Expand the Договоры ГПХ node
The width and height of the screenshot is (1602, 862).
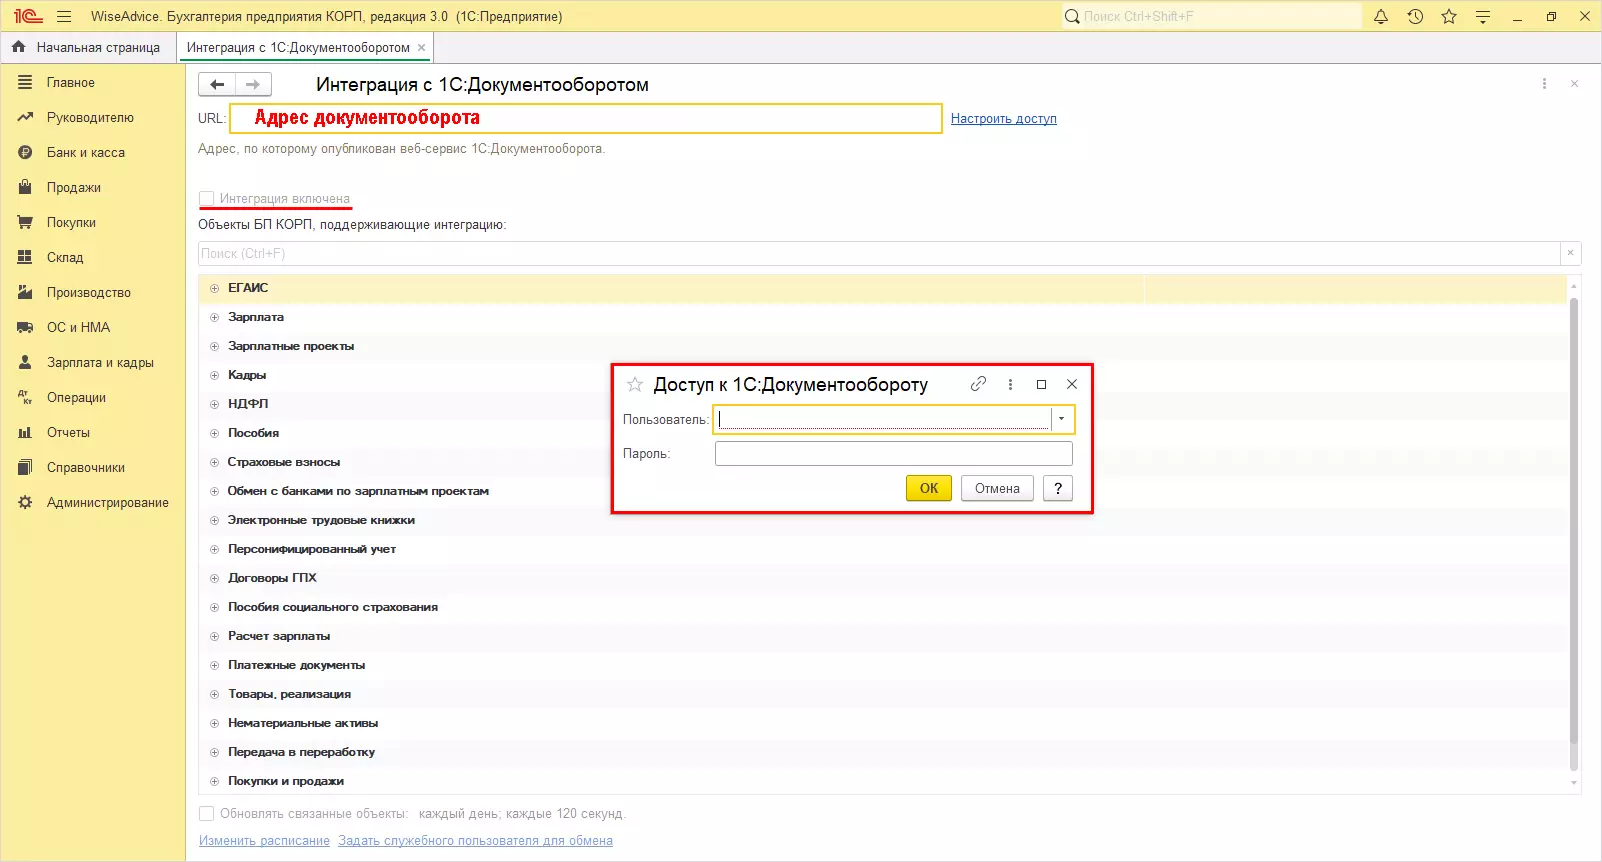(214, 578)
